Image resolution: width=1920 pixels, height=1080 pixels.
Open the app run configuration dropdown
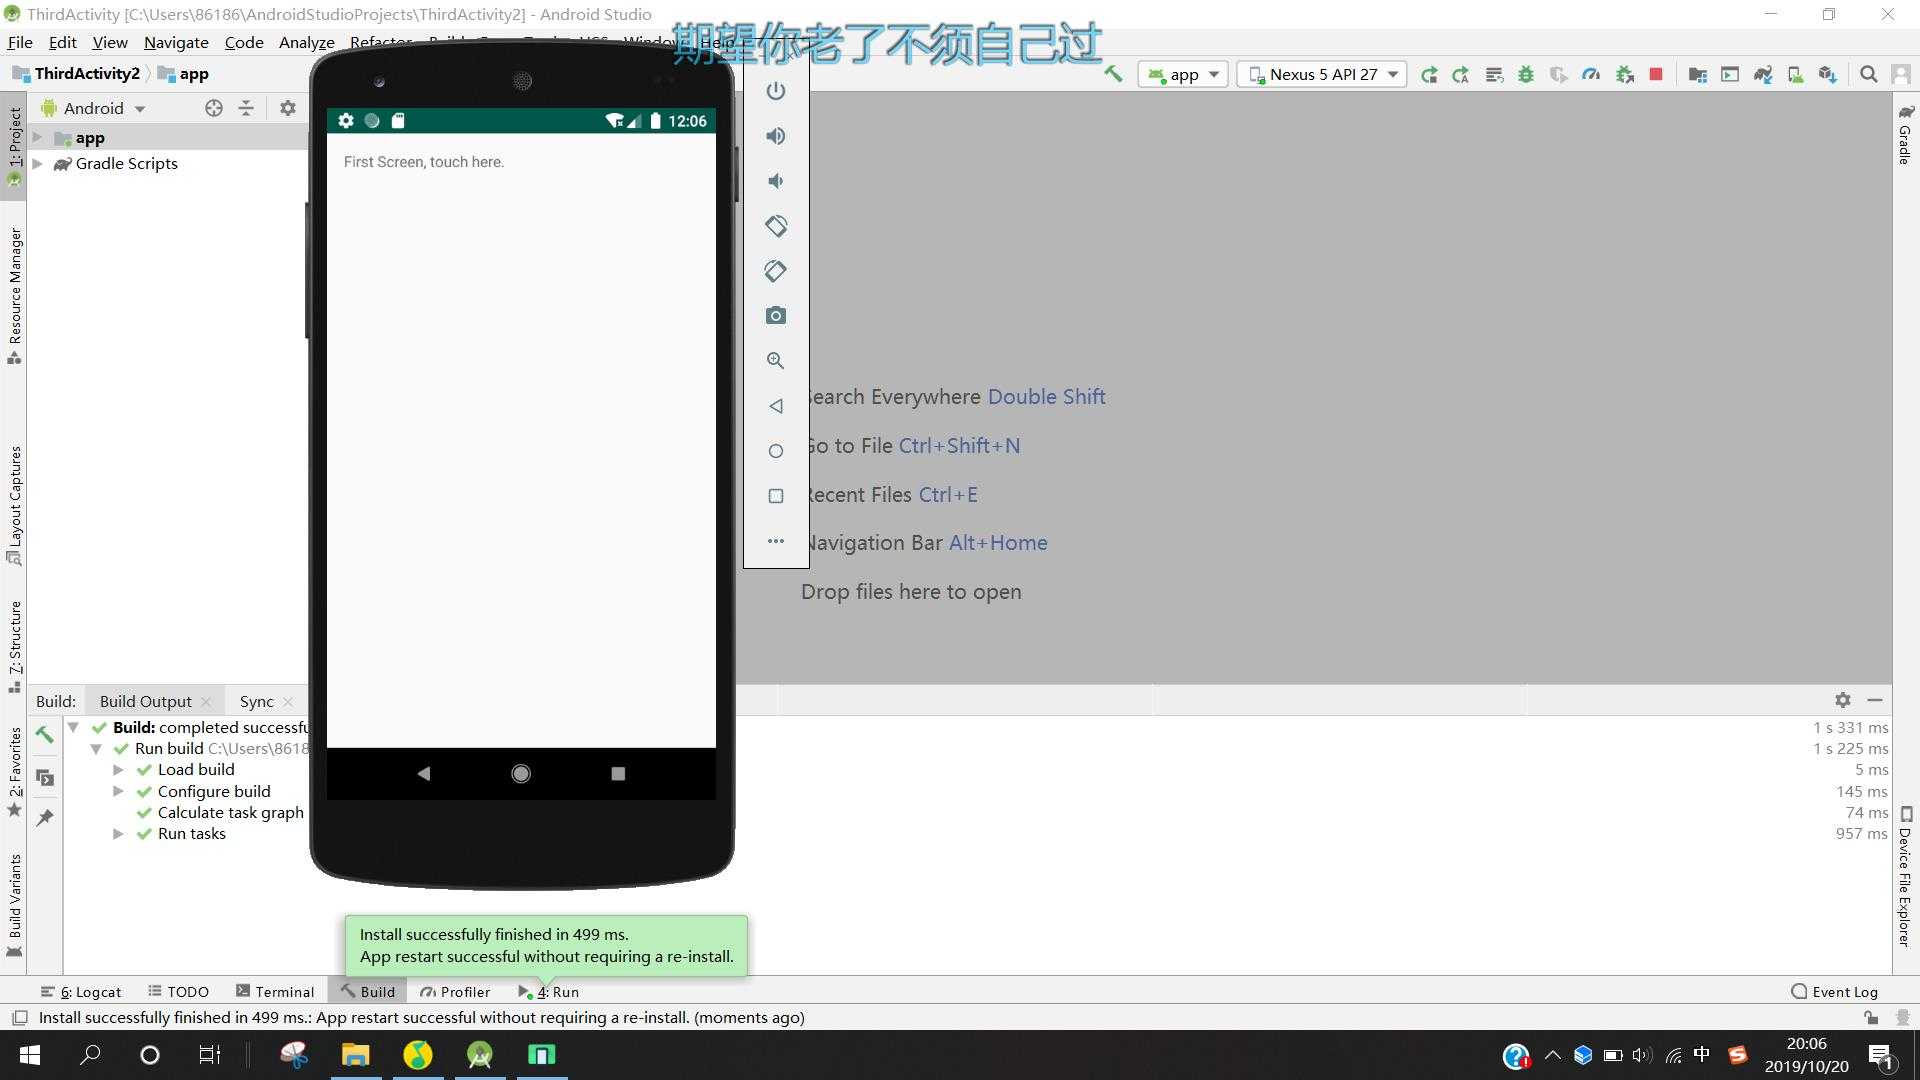pos(1183,74)
